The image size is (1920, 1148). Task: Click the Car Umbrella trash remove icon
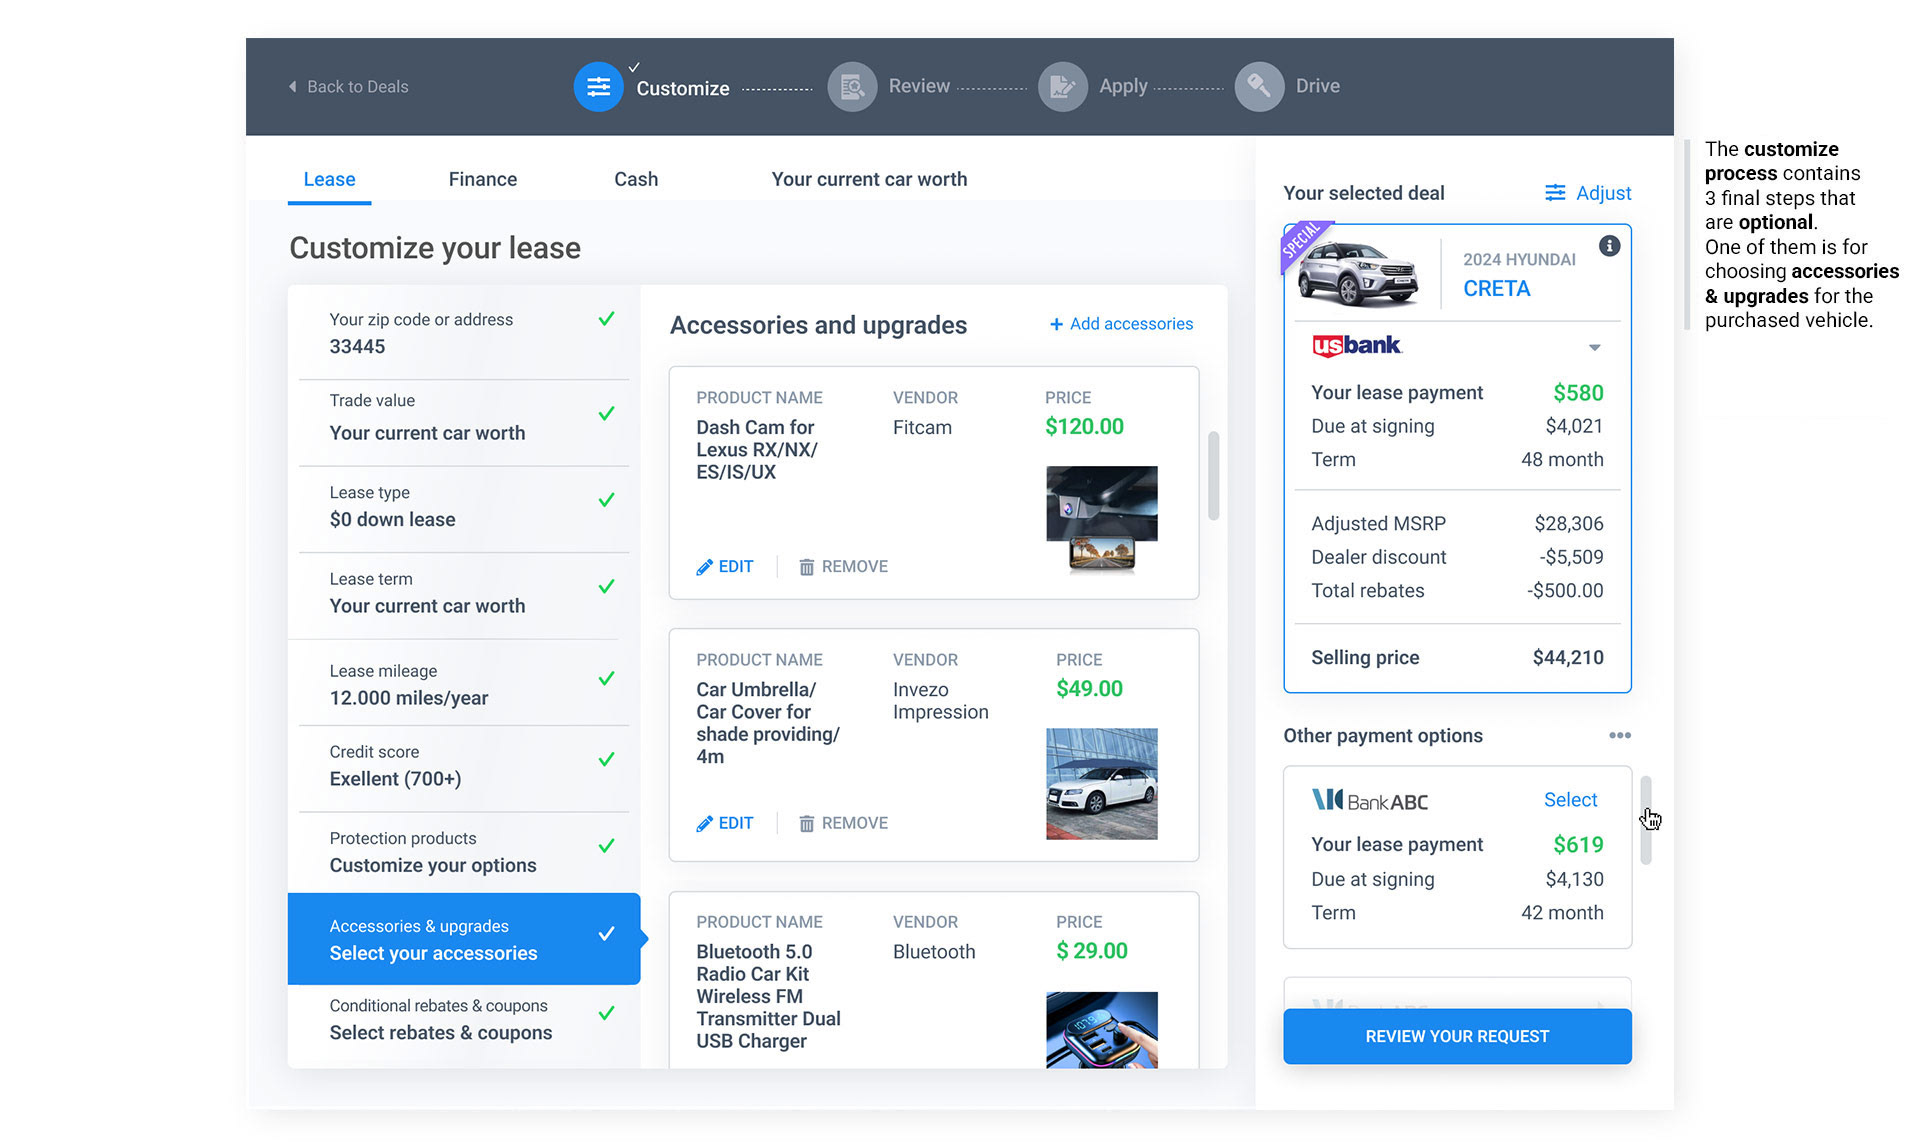[x=806, y=824]
